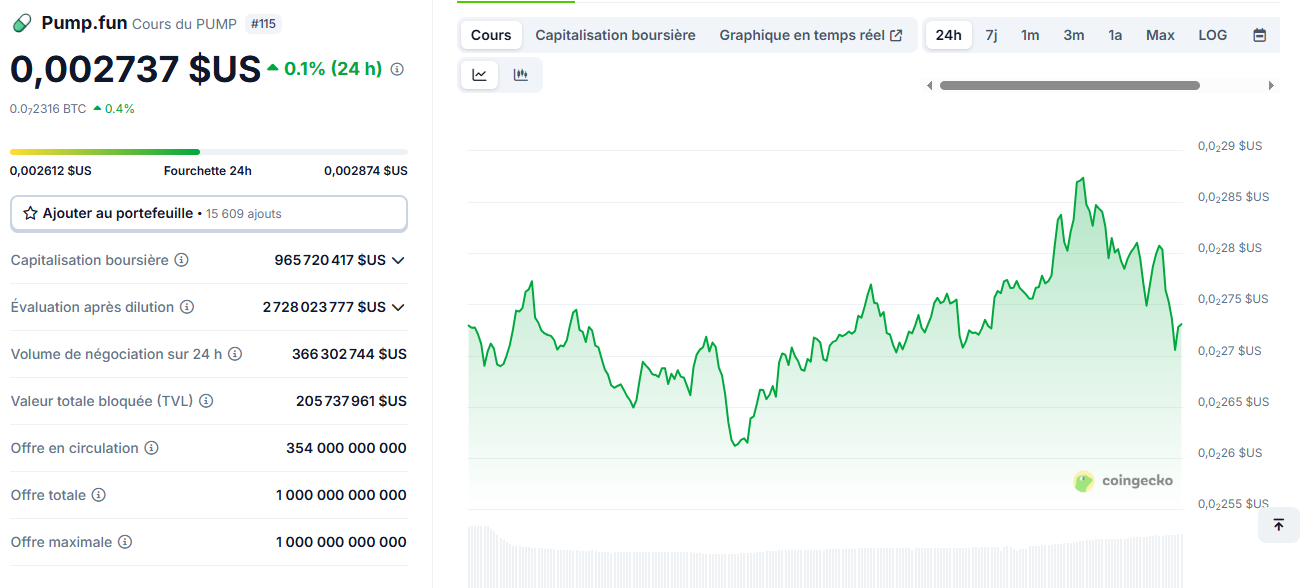Click the 2 728 023 777 $US valuation value

324,307
